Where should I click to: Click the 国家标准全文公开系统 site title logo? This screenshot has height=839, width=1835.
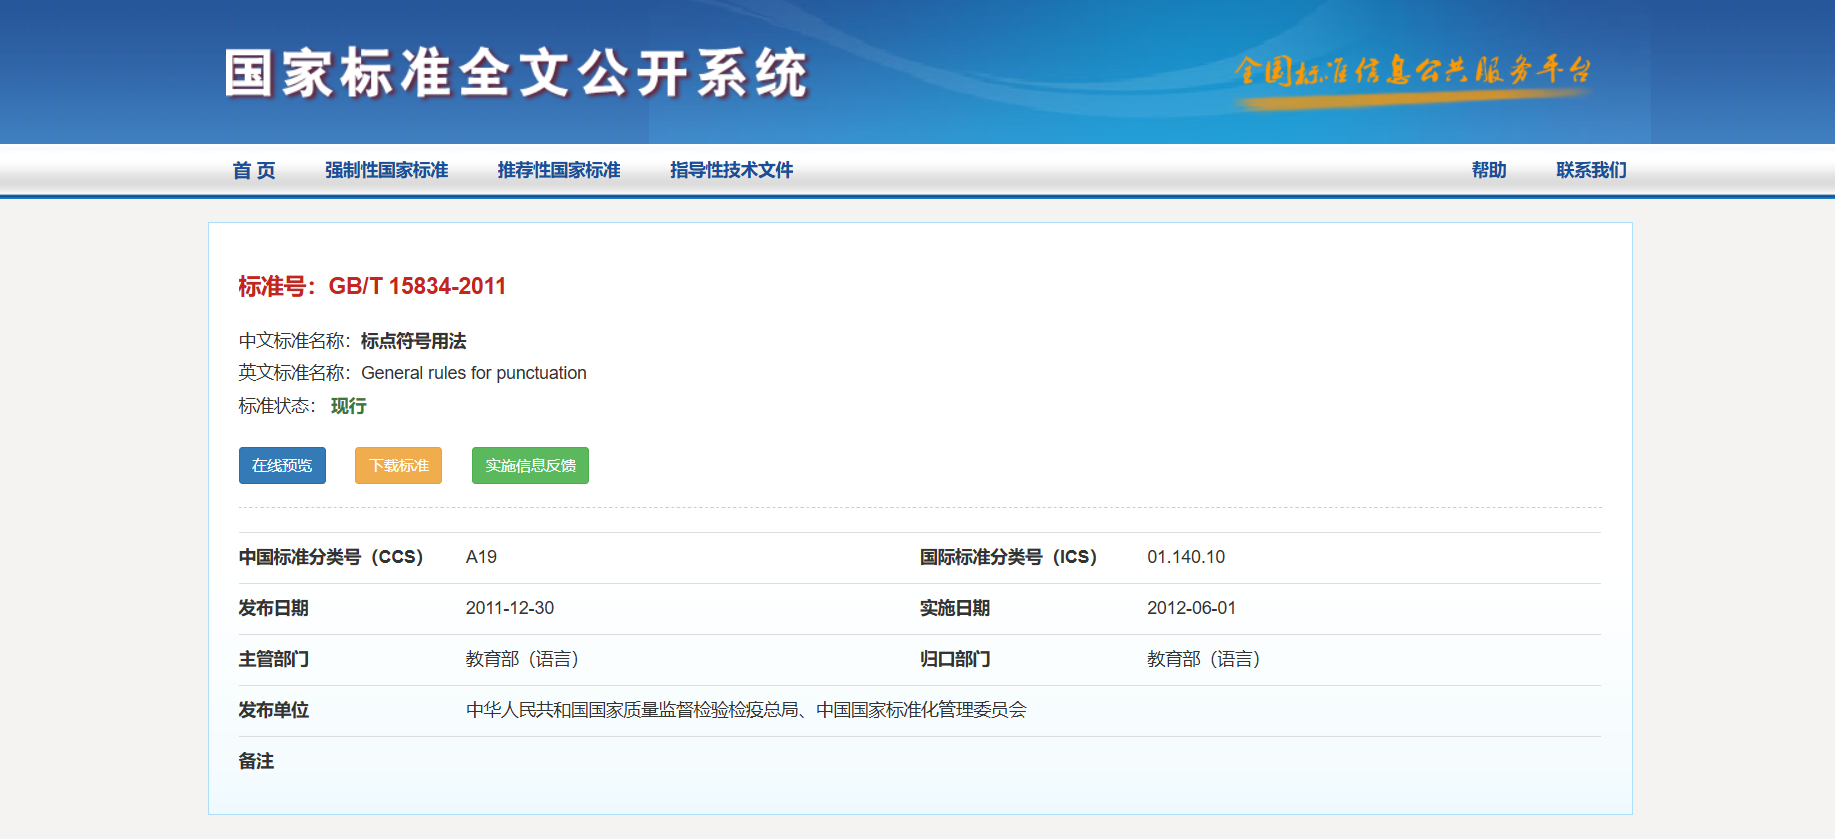516,74
